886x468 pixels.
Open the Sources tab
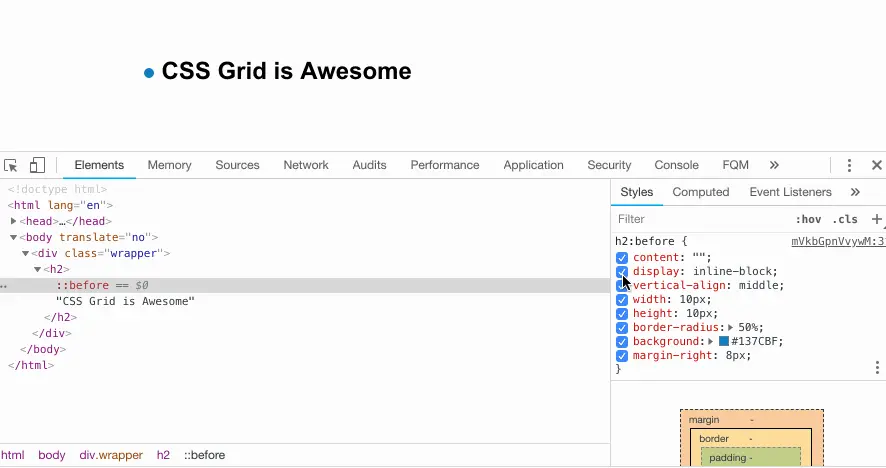[x=237, y=165]
